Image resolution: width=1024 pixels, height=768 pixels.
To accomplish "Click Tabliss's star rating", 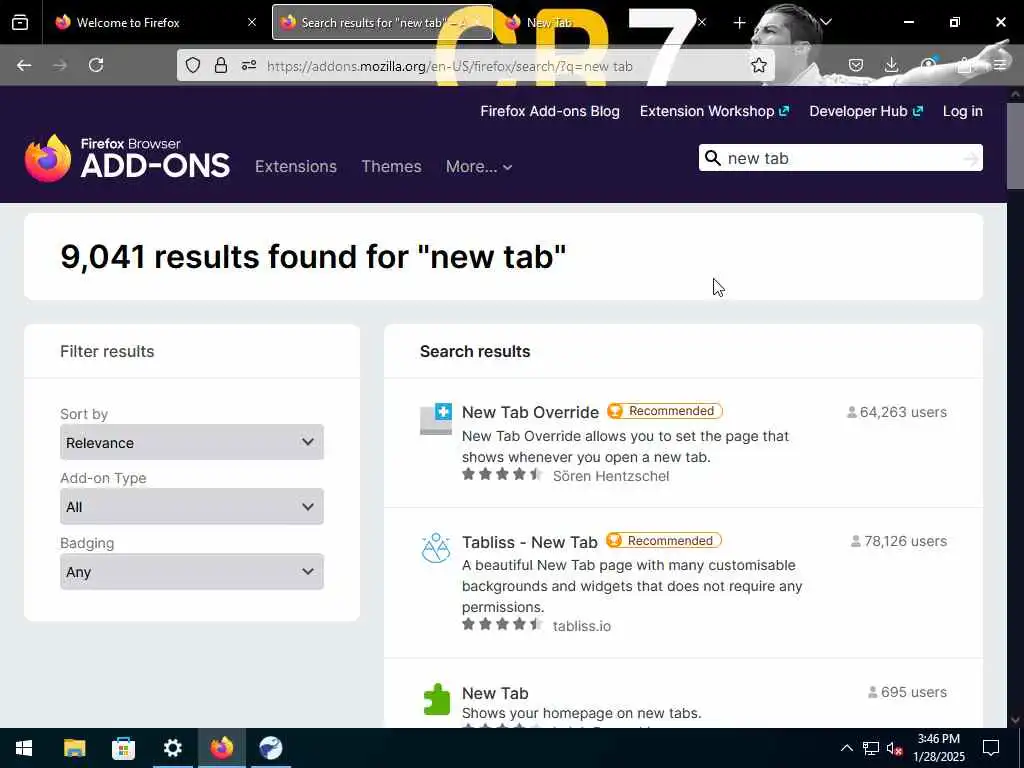I will point(502,624).
